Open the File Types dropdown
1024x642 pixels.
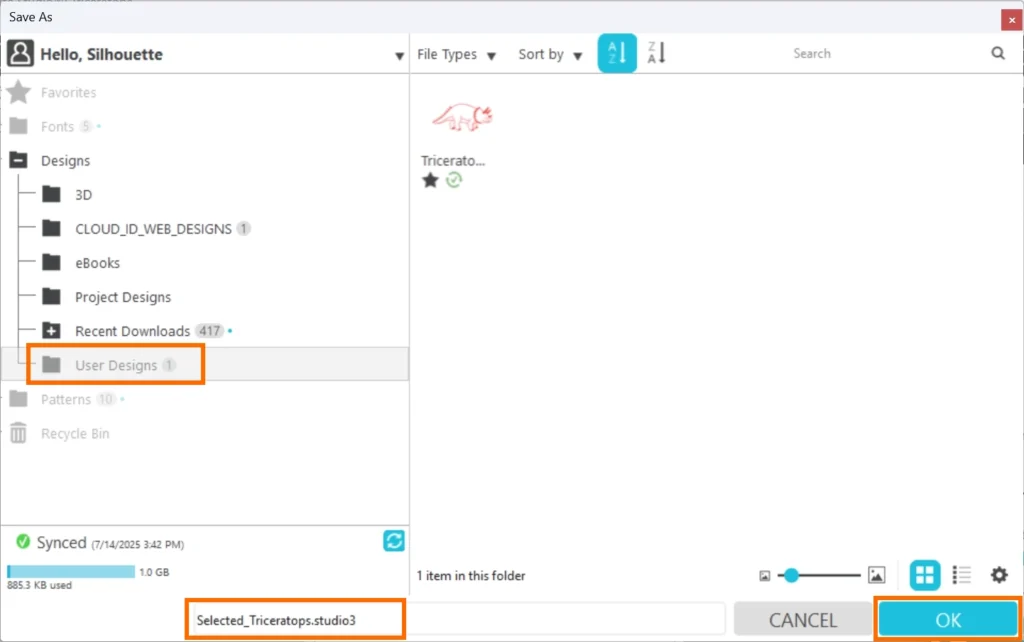pos(456,55)
